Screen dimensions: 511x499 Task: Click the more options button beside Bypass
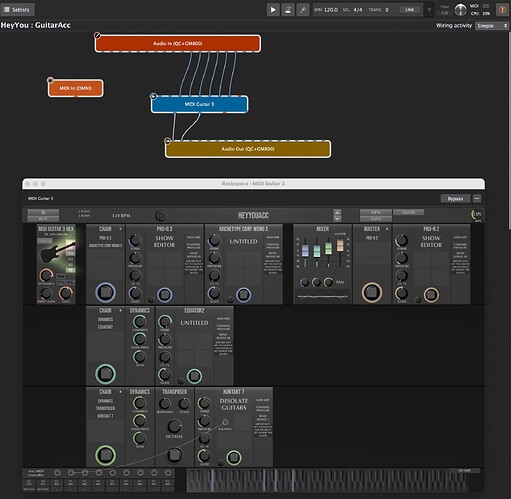click(477, 199)
